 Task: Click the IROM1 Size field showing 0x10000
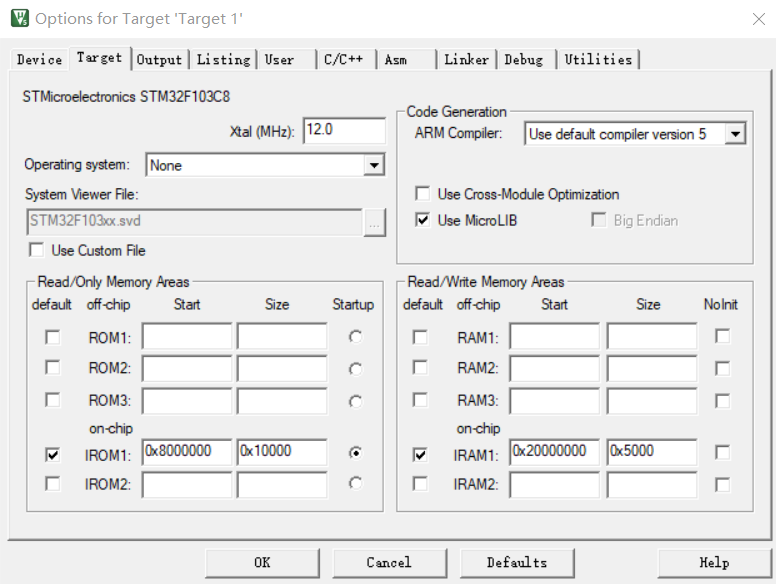click(x=282, y=452)
